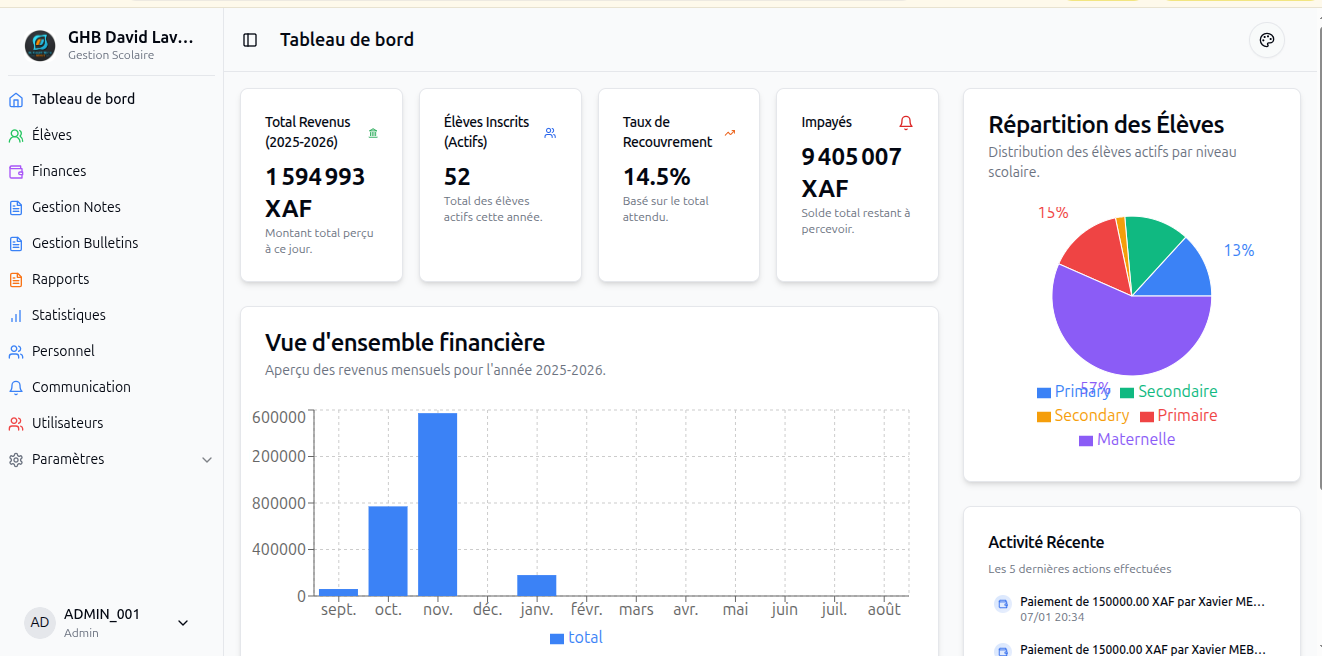The image size is (1322, 656).
Task: Toggle the blue Primary legend swatch
Action: point(1044,393)
